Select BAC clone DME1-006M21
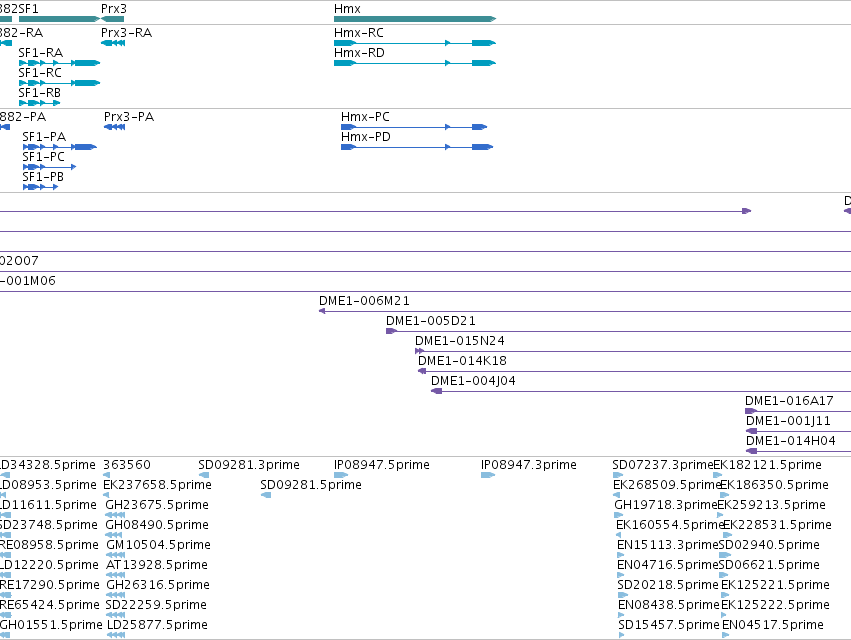 point(585,311)
